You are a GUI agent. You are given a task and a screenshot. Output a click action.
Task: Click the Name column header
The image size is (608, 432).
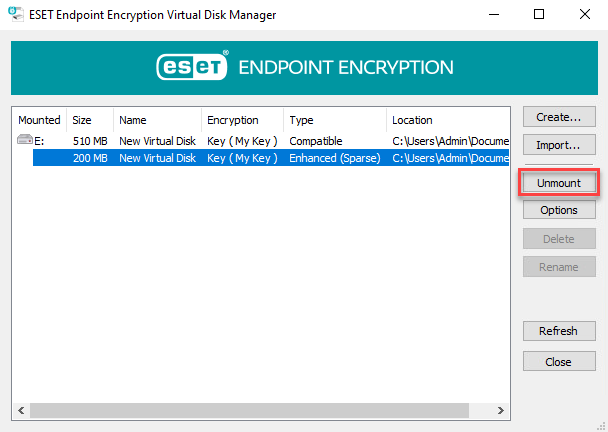[x=157, y=120]
